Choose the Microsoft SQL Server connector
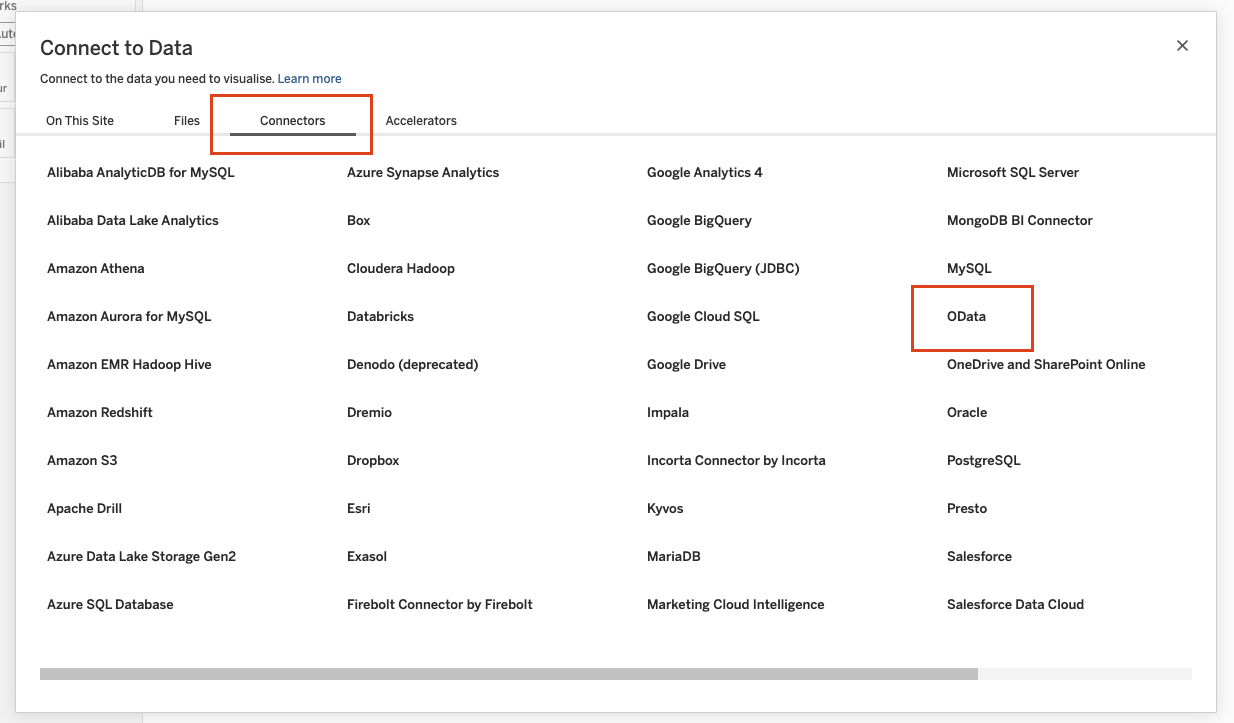Screen dimensions: 1234x723 click(1012, 173)
